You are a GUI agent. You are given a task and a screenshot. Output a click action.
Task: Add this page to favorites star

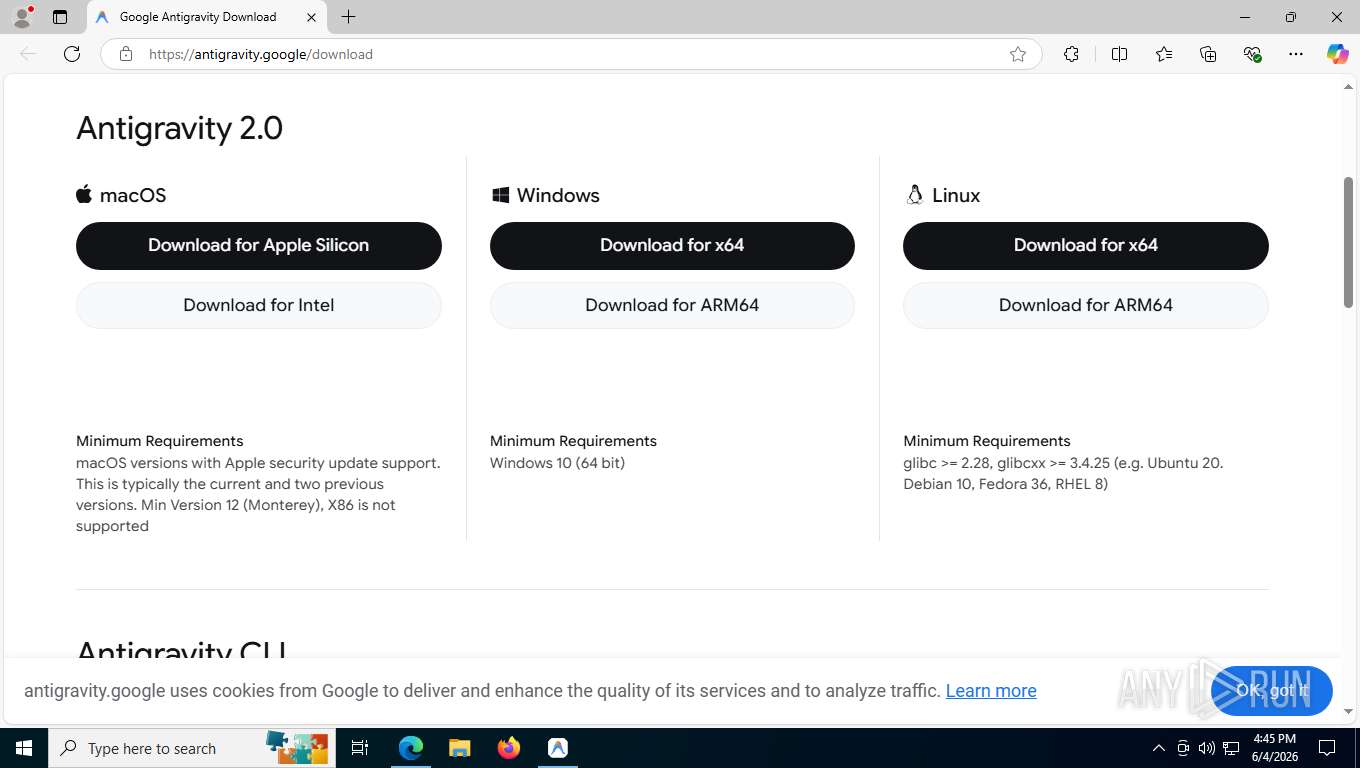1018,54
